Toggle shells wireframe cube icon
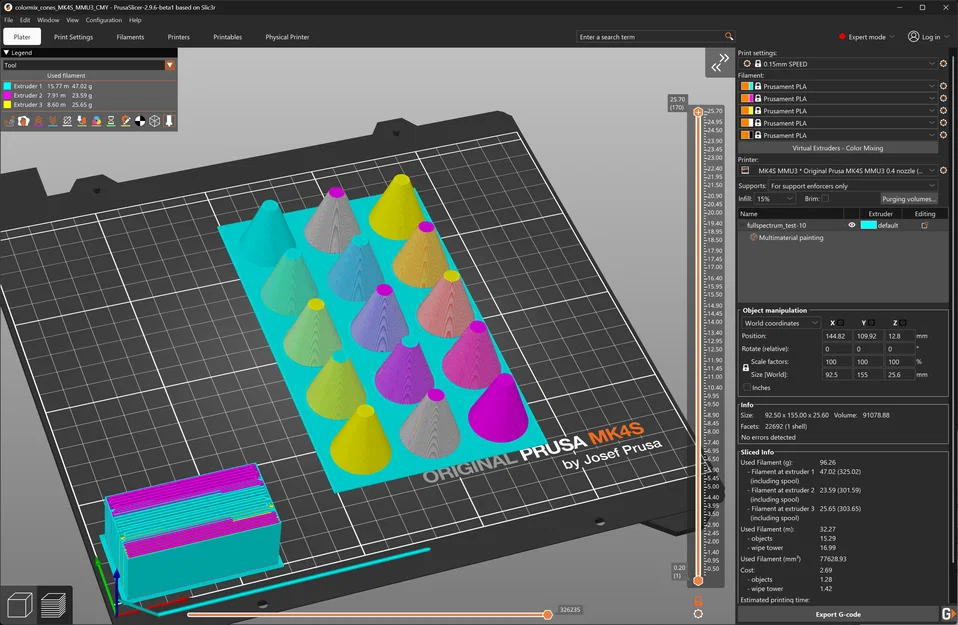Viewport: 958px width, 625px height. (x=155, y=121)
